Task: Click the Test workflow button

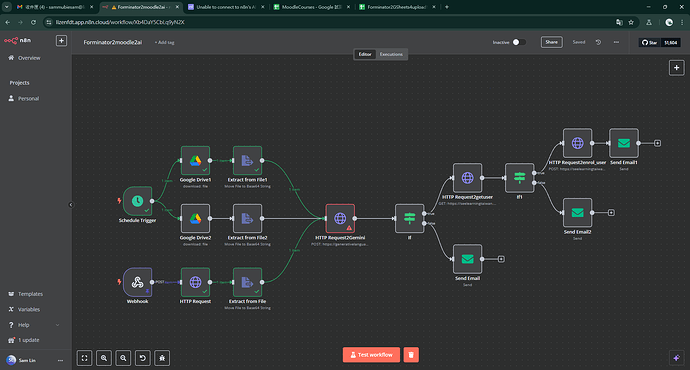Action: [371, 355]
